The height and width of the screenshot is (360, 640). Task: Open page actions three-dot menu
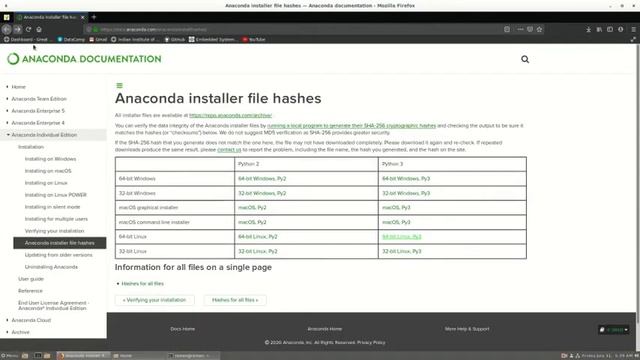tap(520, 29)
